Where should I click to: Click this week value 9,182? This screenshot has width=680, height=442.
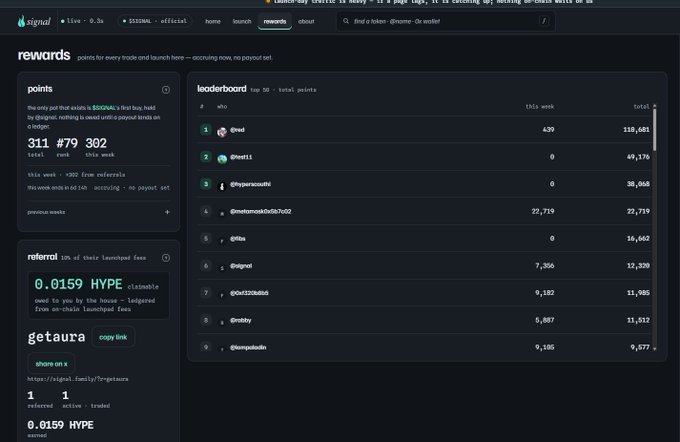[x=545, y=293]
